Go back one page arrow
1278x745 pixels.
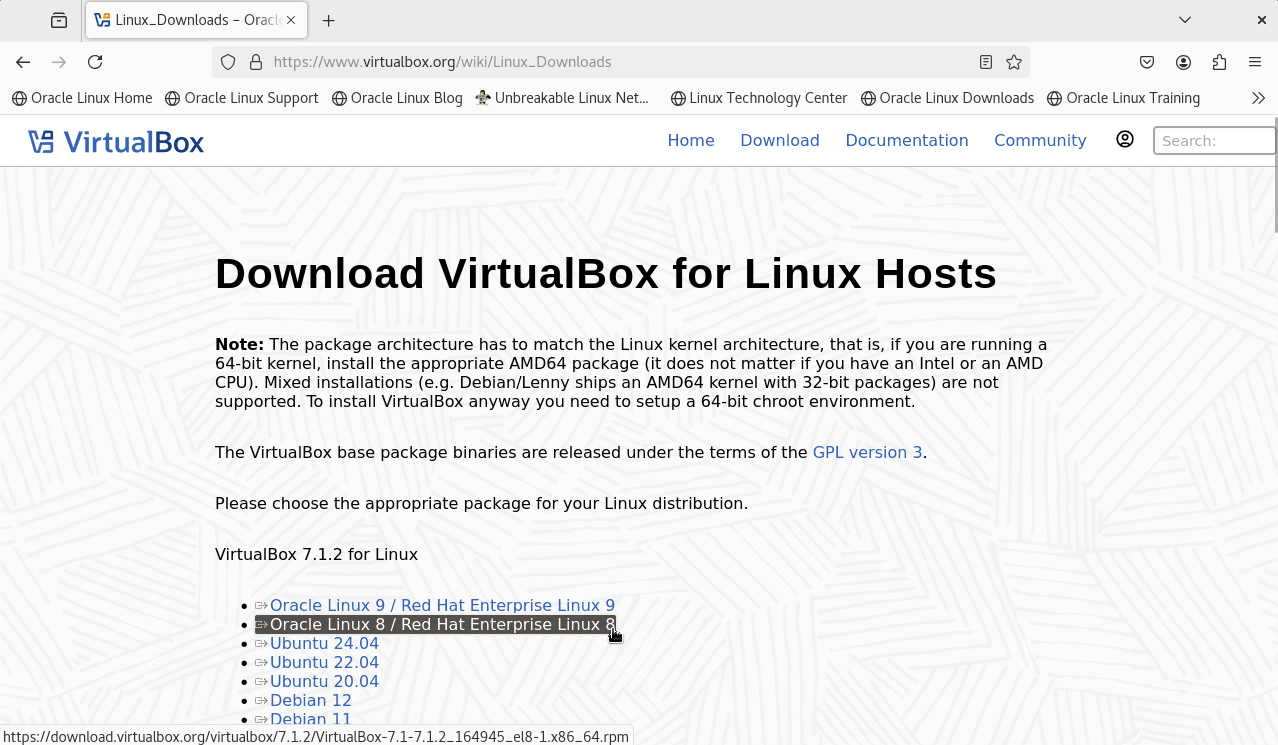(x=23, y=62)
